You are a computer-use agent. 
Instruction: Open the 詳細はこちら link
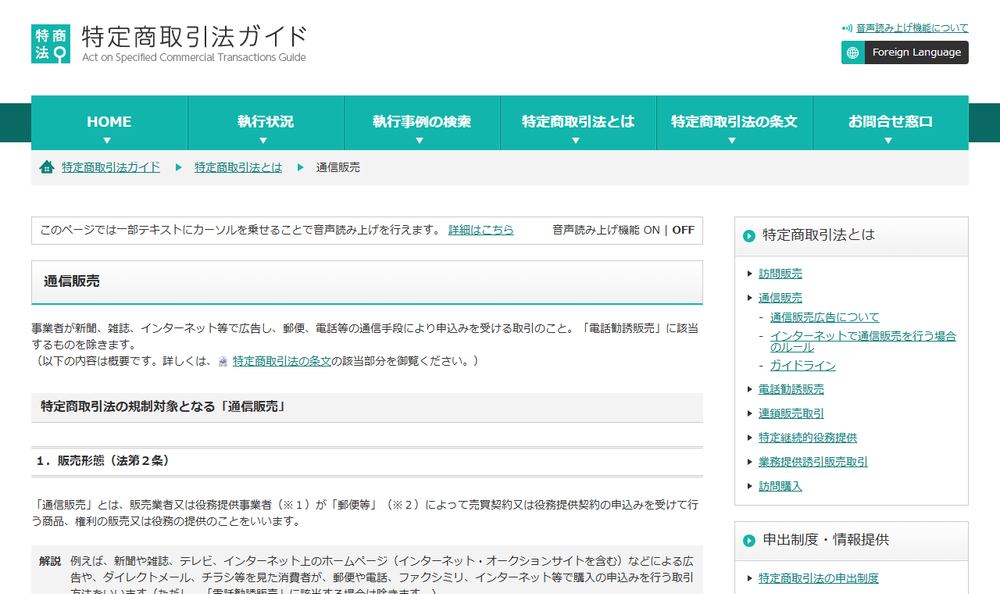point(481,230)
